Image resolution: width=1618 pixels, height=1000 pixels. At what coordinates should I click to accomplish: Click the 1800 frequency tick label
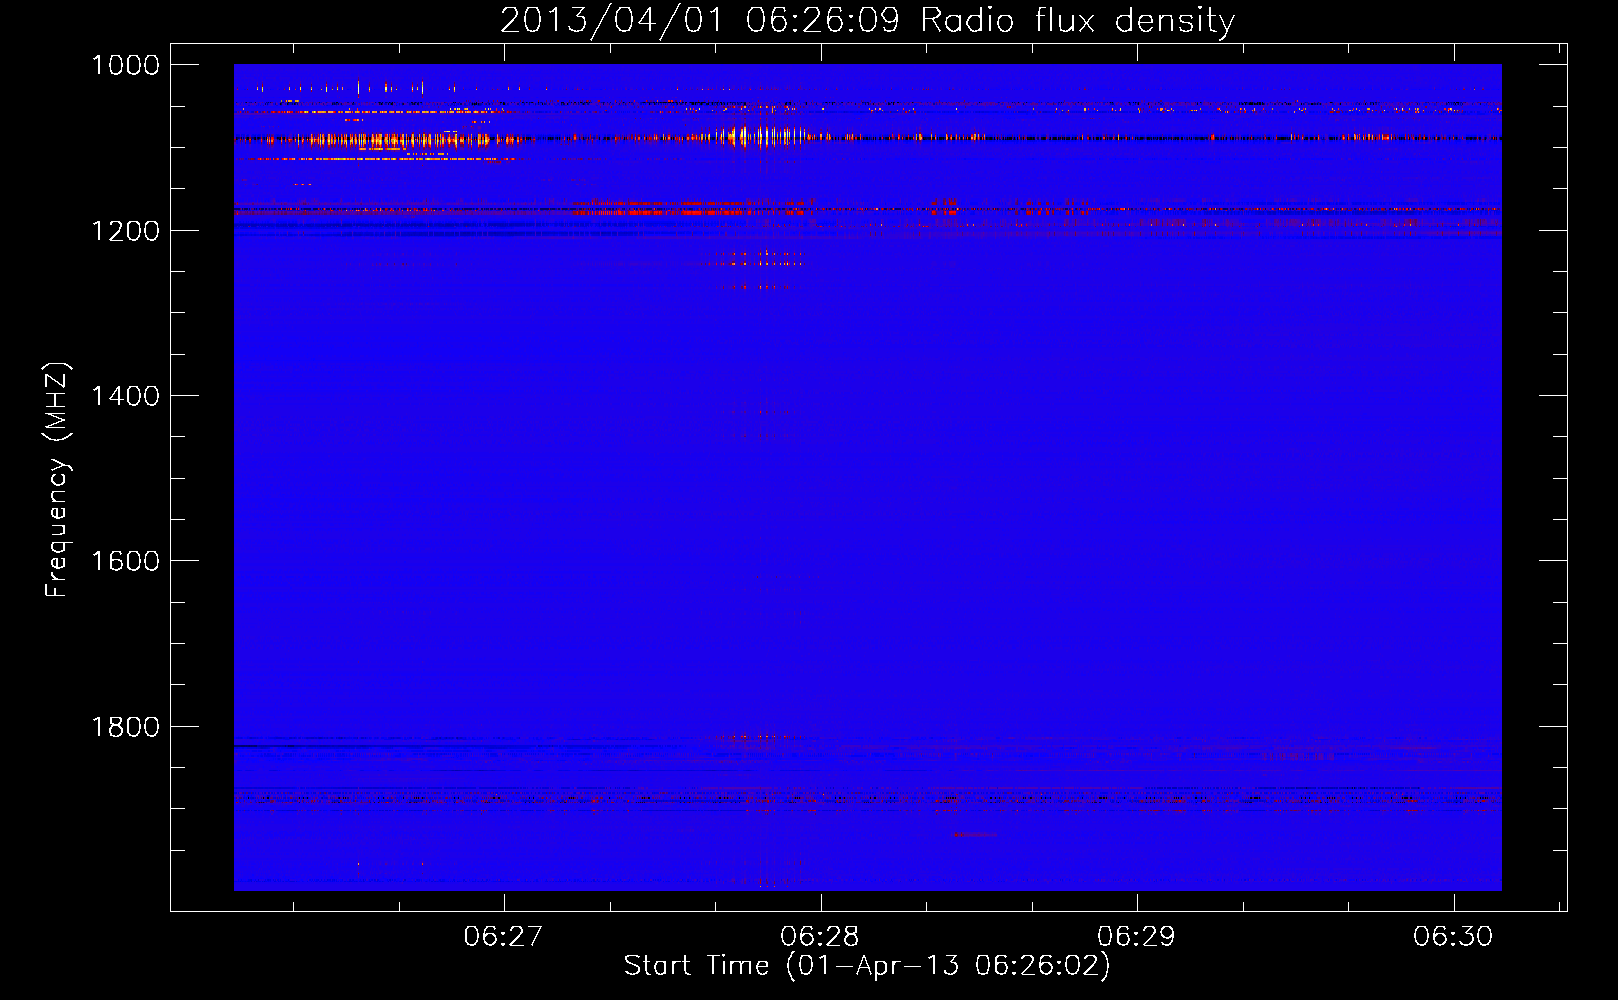(125, 727)
